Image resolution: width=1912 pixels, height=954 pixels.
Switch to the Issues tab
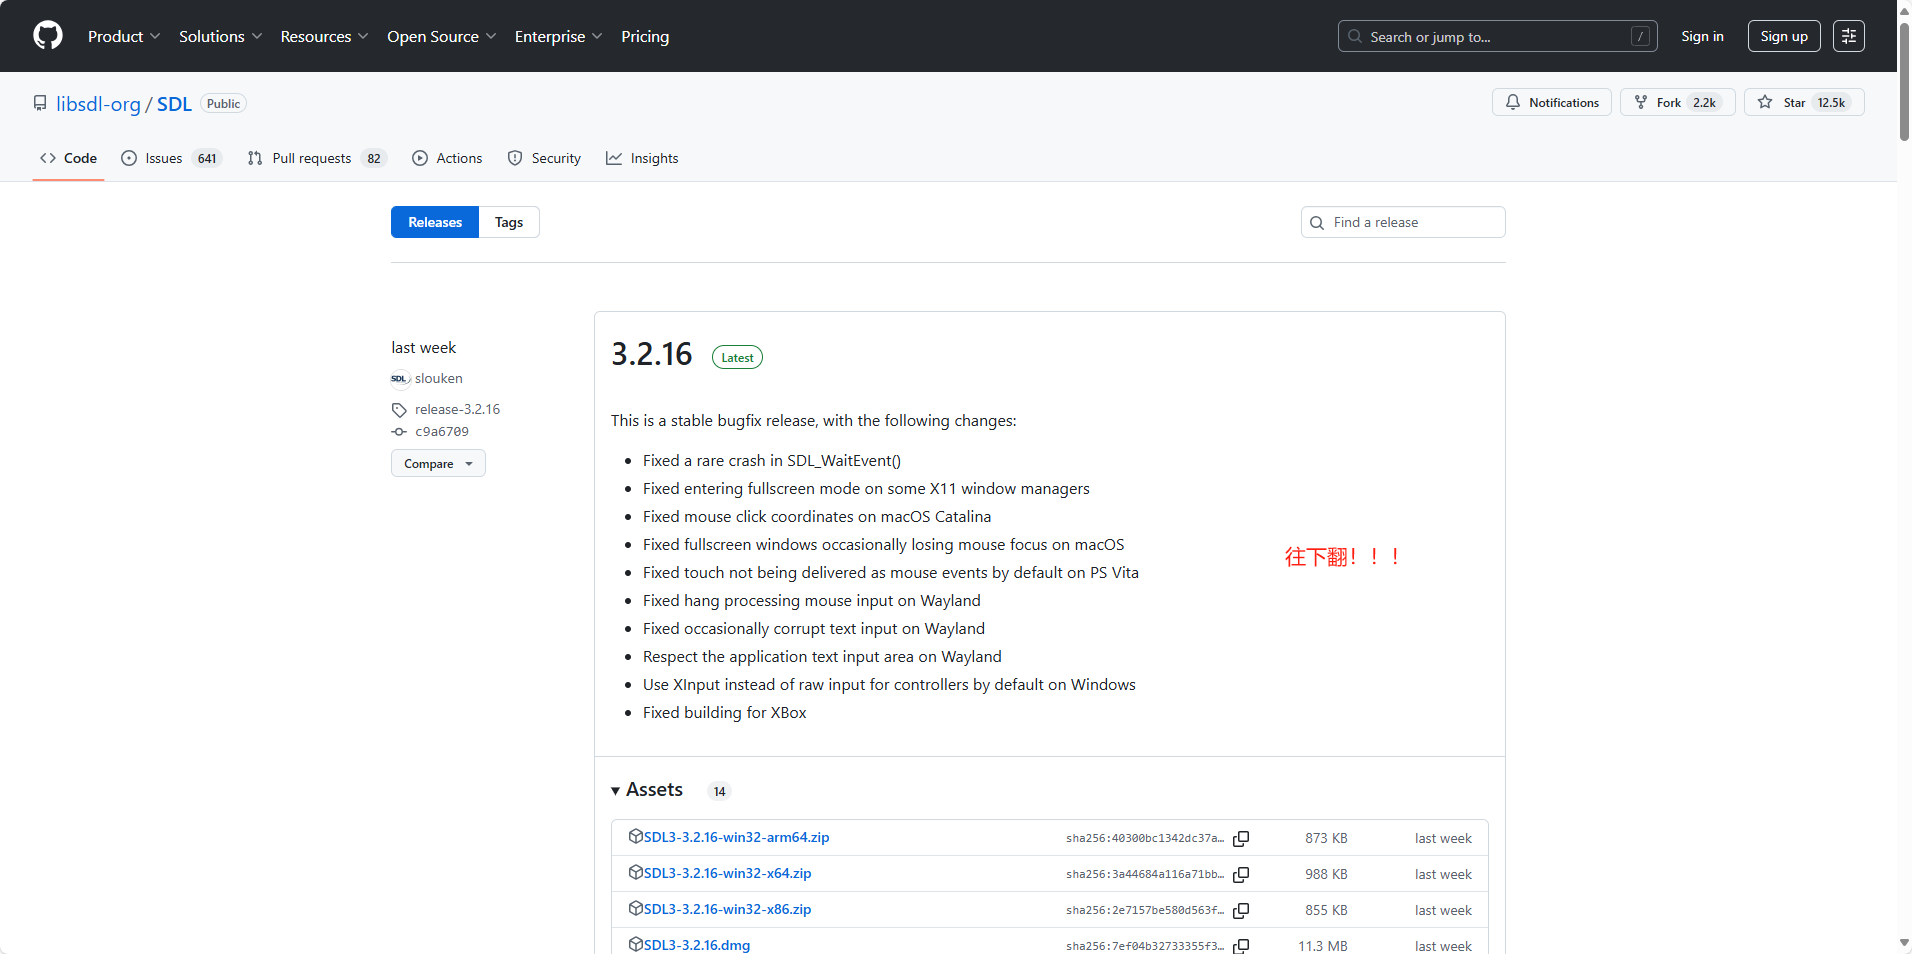pyautogui.click(x=170, y=158)
